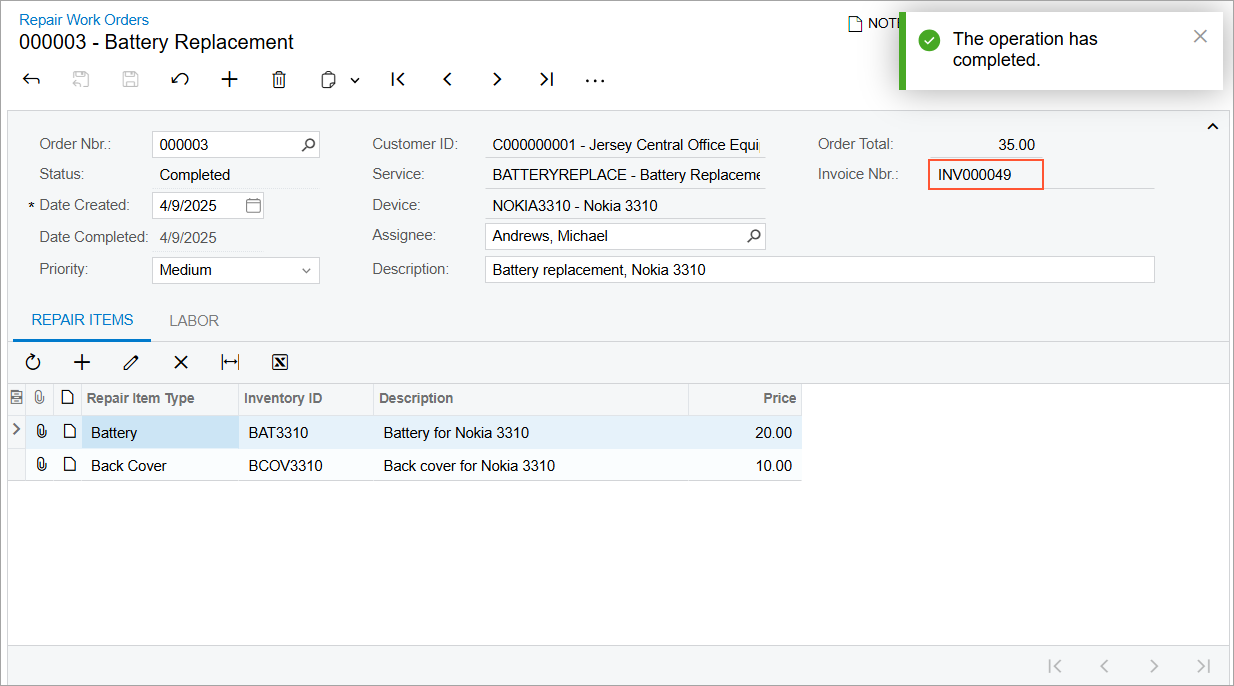Screen dimensions: 1234x686
Task: Go to the next record
Action: coord(497,80)
